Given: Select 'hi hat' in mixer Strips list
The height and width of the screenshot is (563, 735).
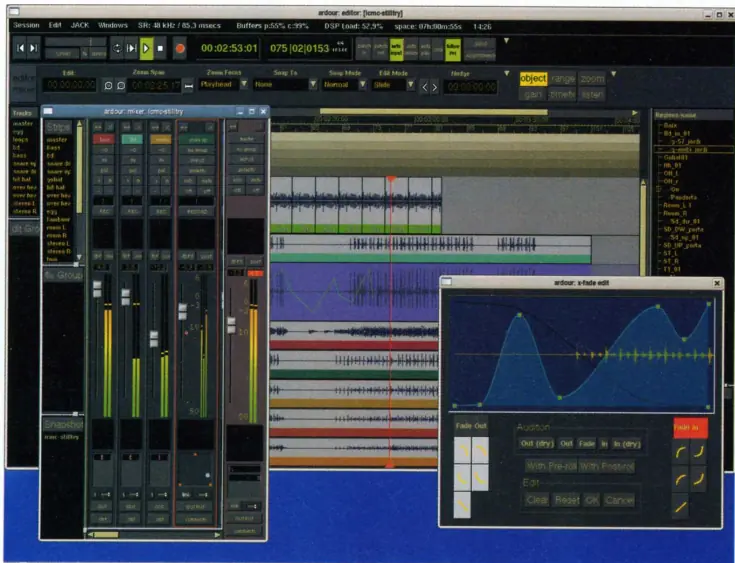Looking at the screenshot, I should [55, 187].
